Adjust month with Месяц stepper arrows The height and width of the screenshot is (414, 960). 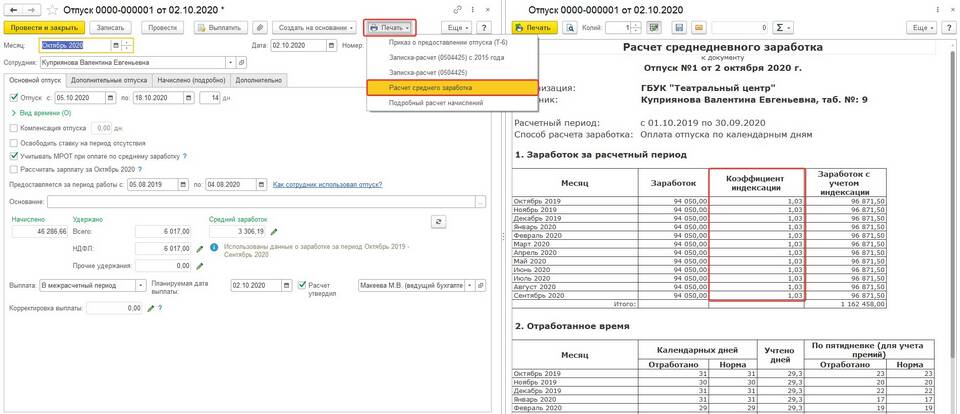tap(127, 45)
